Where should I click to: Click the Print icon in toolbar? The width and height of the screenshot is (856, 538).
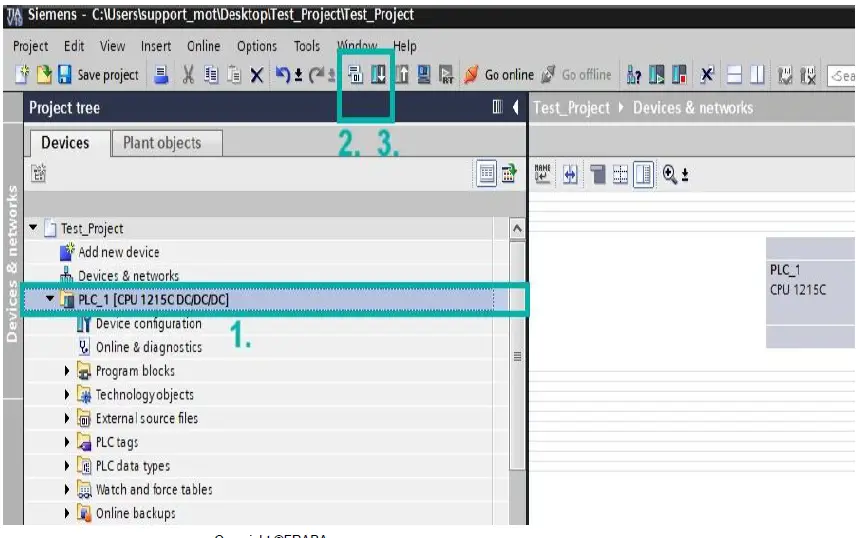point(160,75)
